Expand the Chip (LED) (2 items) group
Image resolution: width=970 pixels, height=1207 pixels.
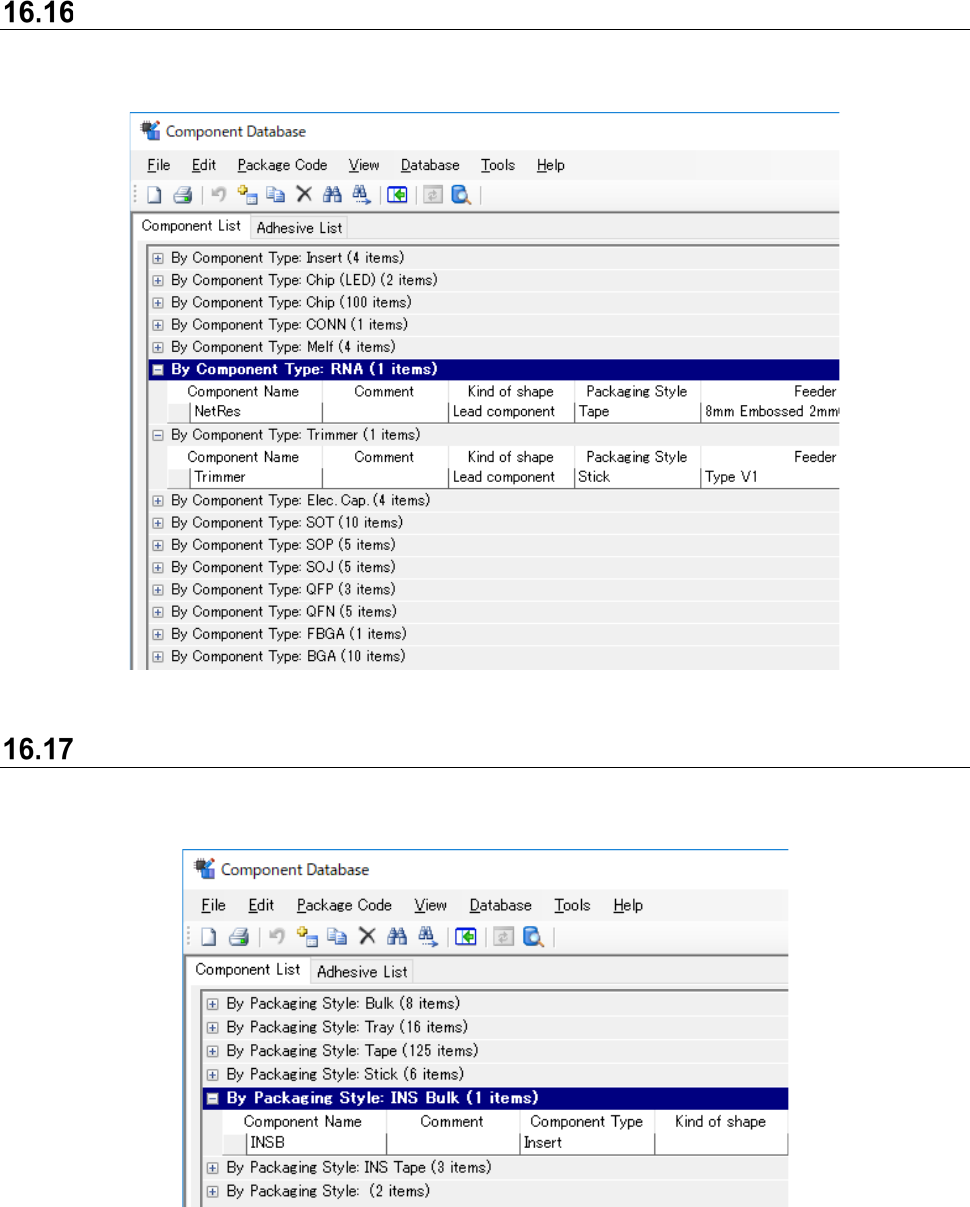[157, 280]
